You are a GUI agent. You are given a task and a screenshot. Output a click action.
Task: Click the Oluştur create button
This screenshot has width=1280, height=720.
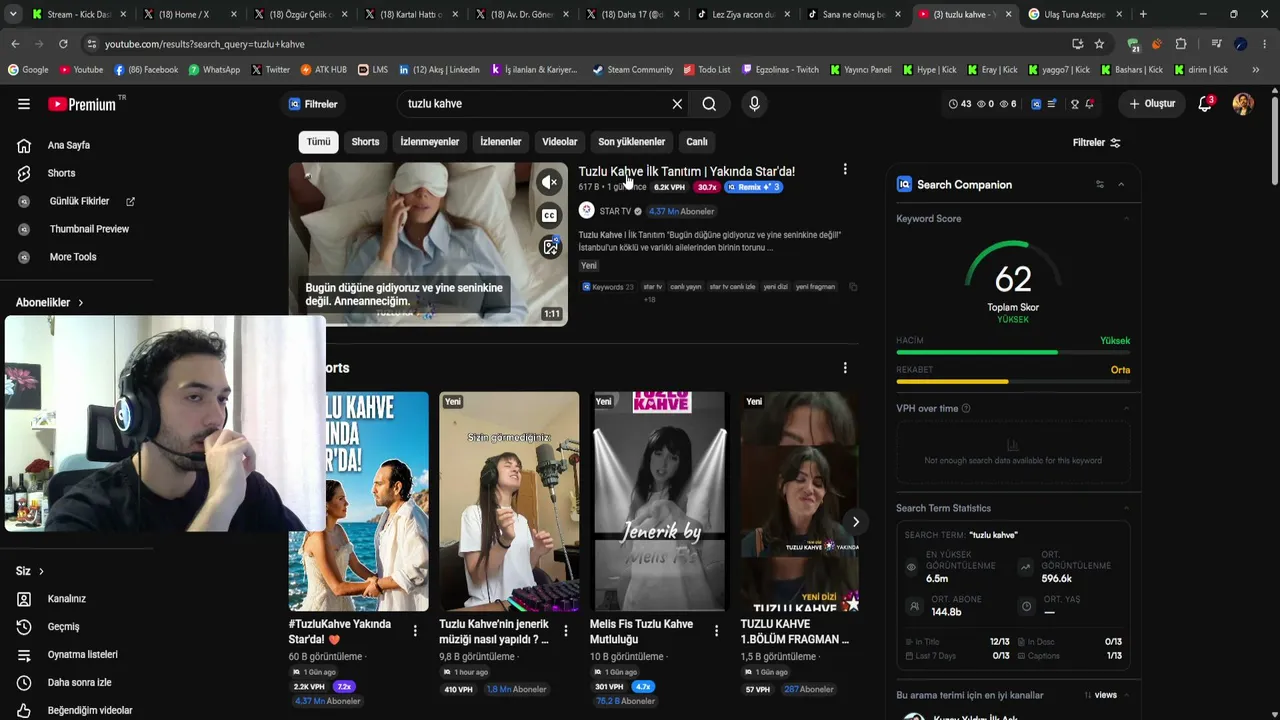[x=1152, y=104]
